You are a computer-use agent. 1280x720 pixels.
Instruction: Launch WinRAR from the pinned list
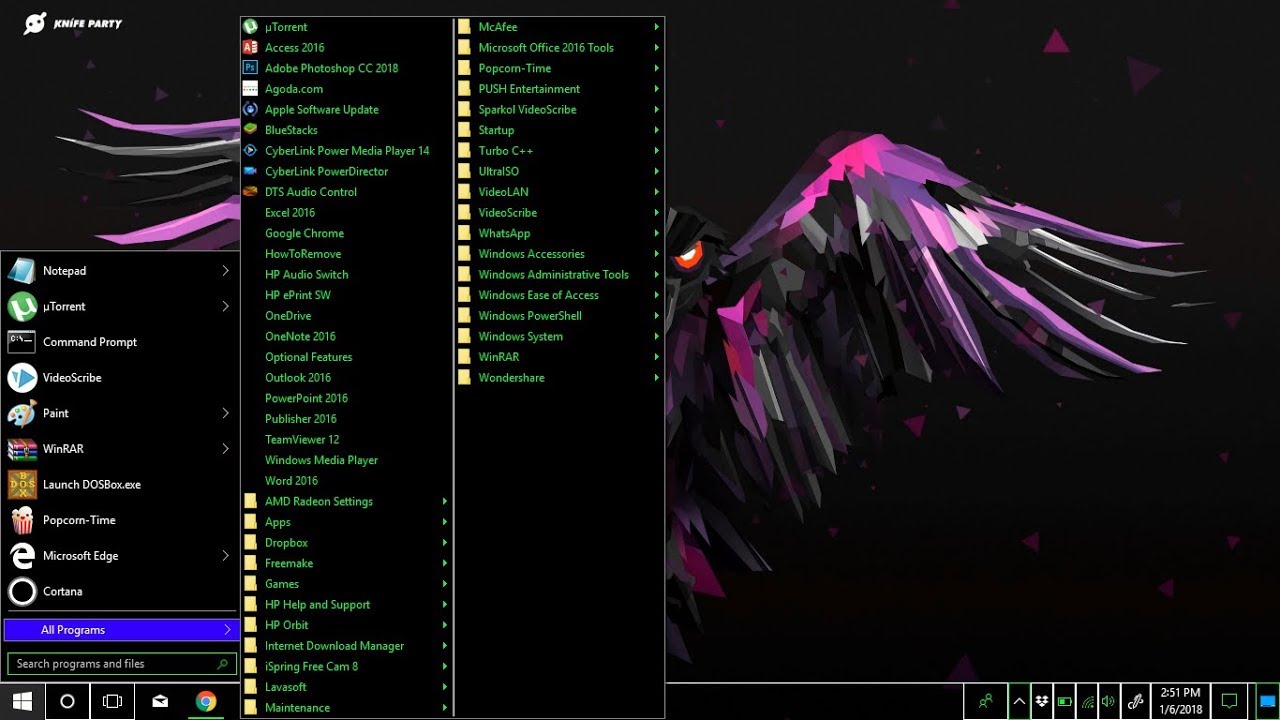click(120, 449)
